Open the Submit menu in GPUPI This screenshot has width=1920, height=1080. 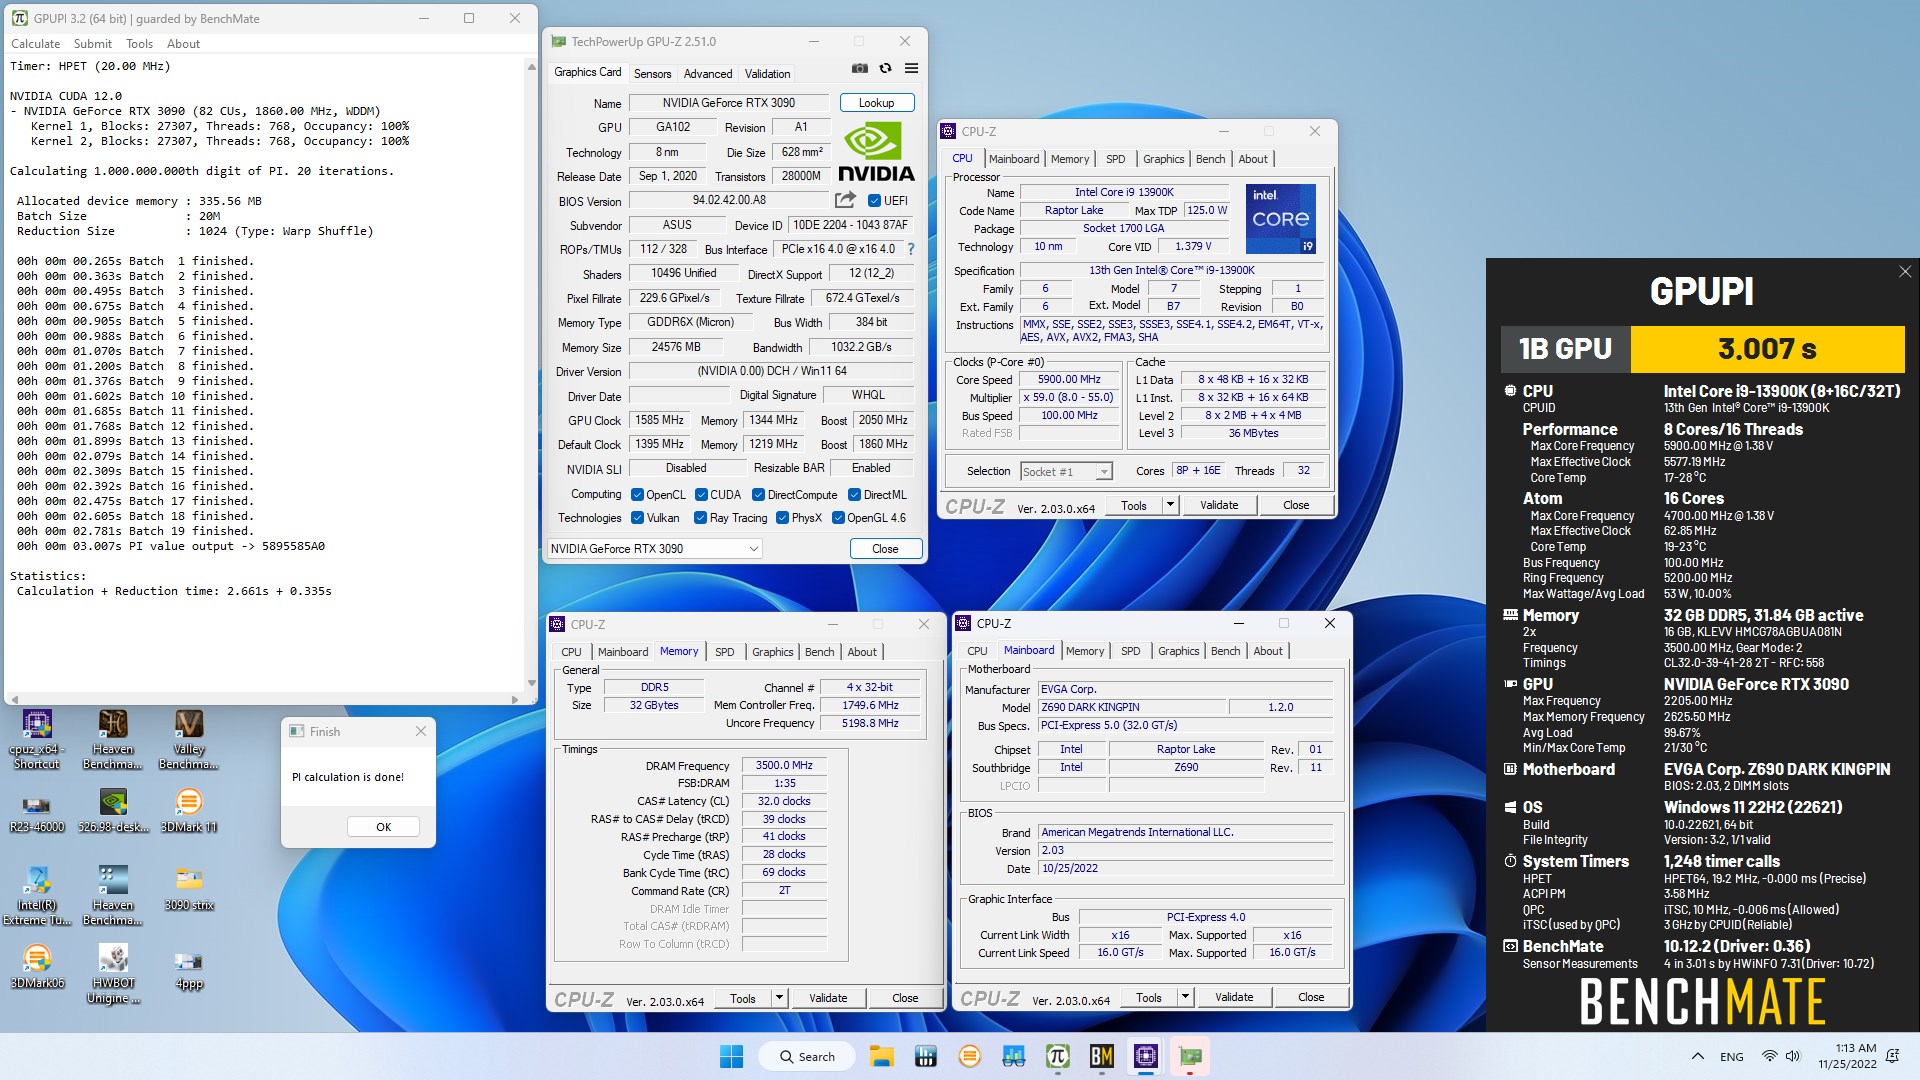pyautogui.click(x=92, y=44)
